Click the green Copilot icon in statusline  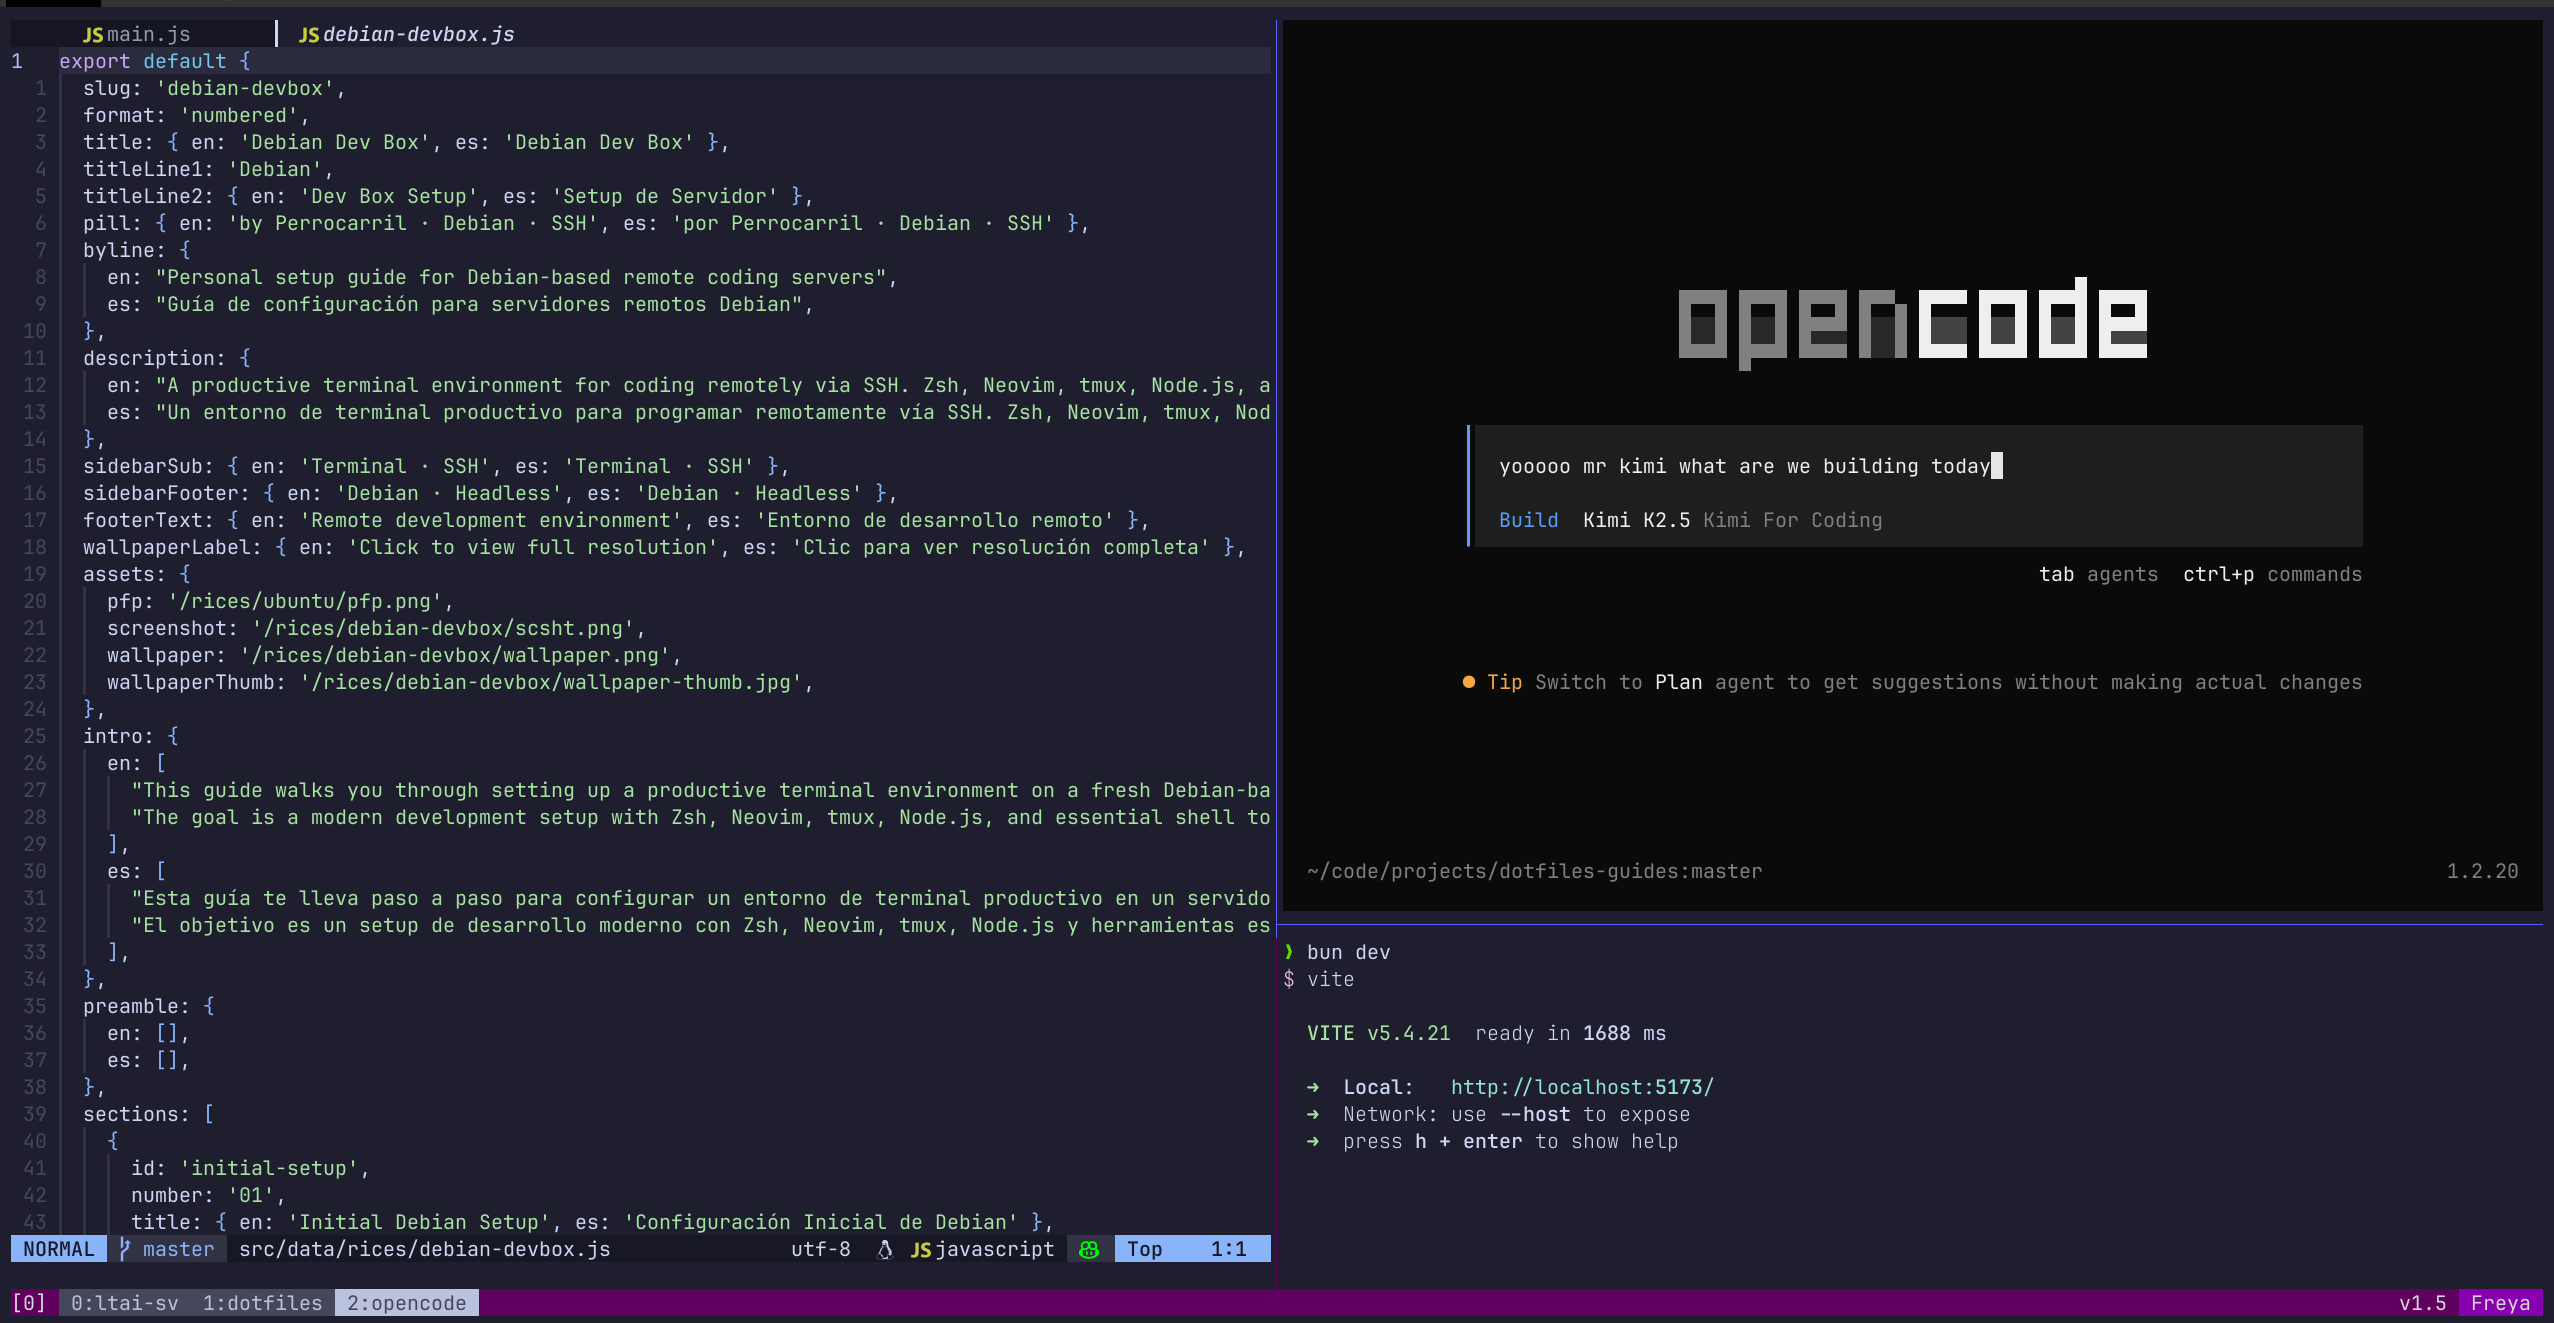(x=1090, y=1249)
